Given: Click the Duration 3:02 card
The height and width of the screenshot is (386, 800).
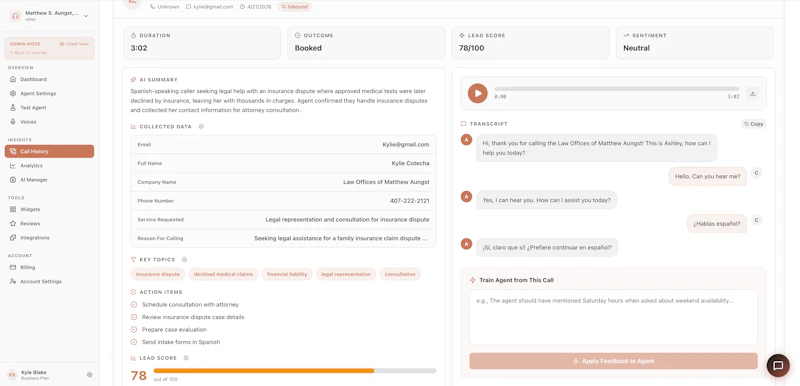Looking at the screenshot, I should tap(202, 43).
